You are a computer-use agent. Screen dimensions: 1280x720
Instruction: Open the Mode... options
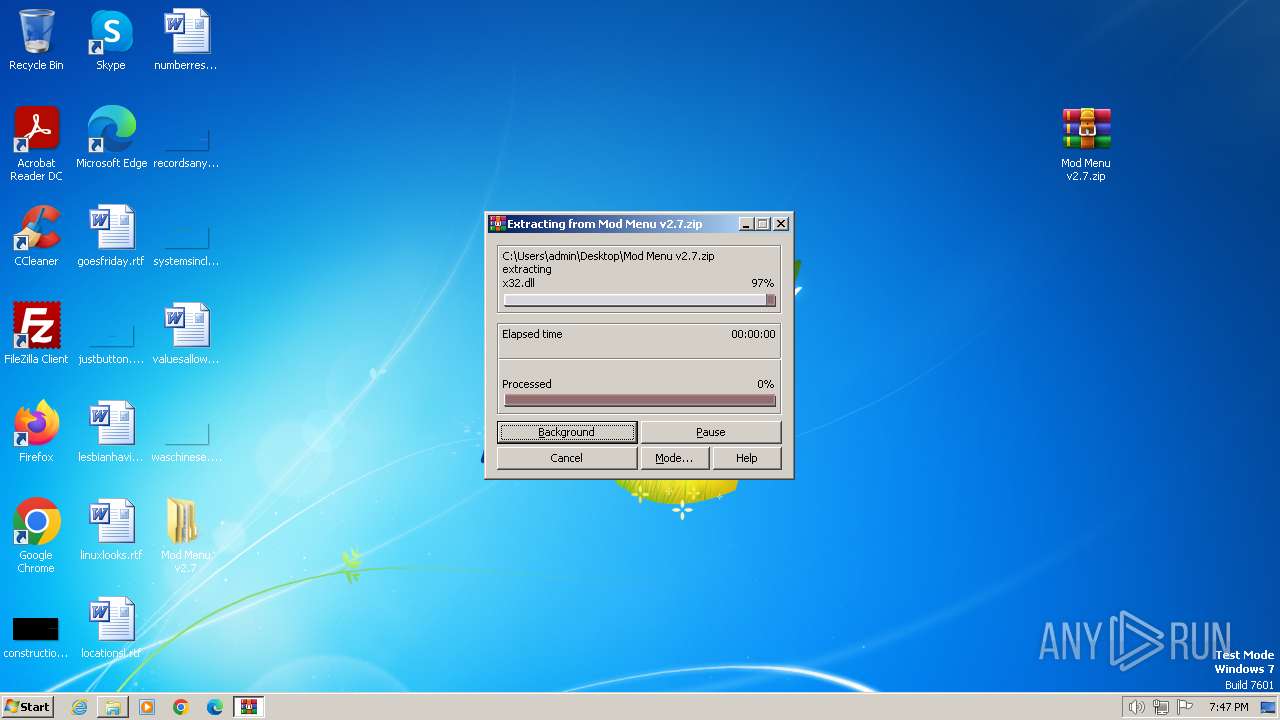(x=674, y=458)
